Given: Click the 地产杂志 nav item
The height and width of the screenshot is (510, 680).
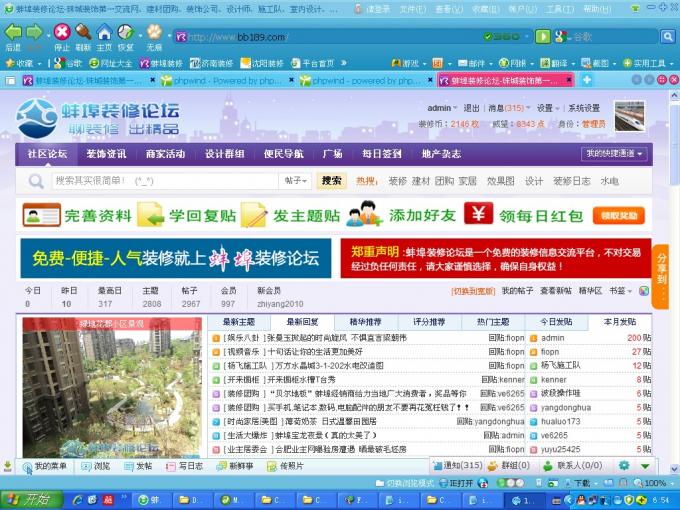Looking at the screenshot, I should coord(441,154).
